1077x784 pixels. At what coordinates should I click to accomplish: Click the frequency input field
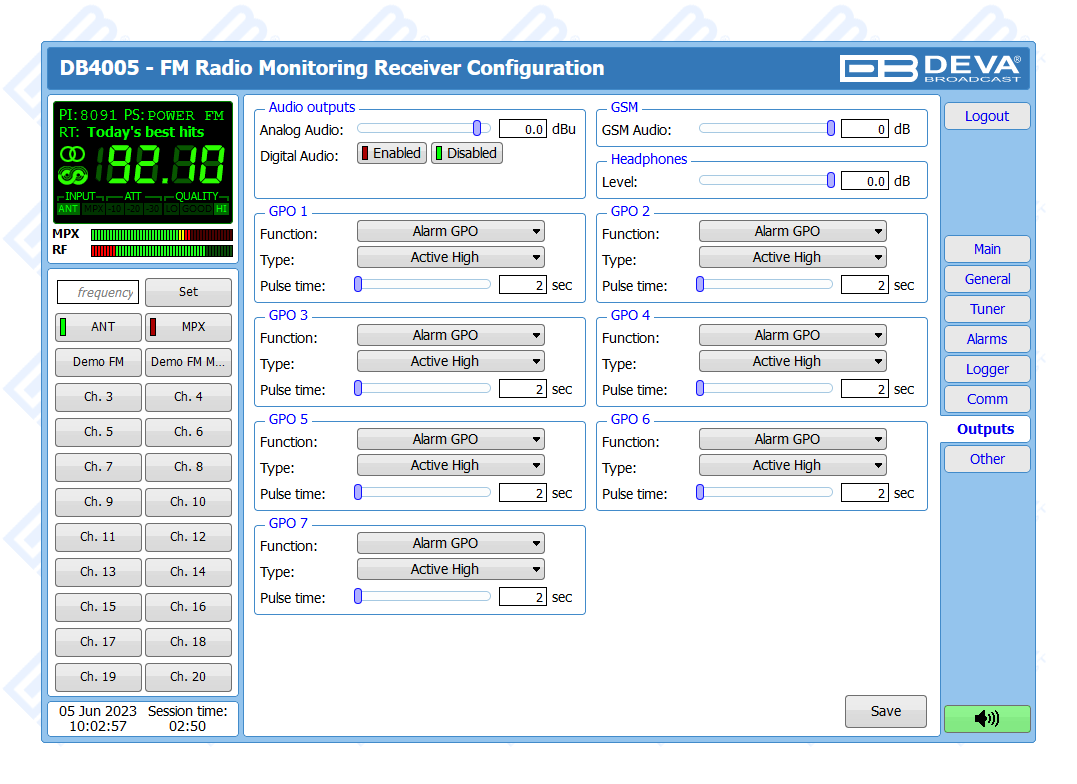98,292
